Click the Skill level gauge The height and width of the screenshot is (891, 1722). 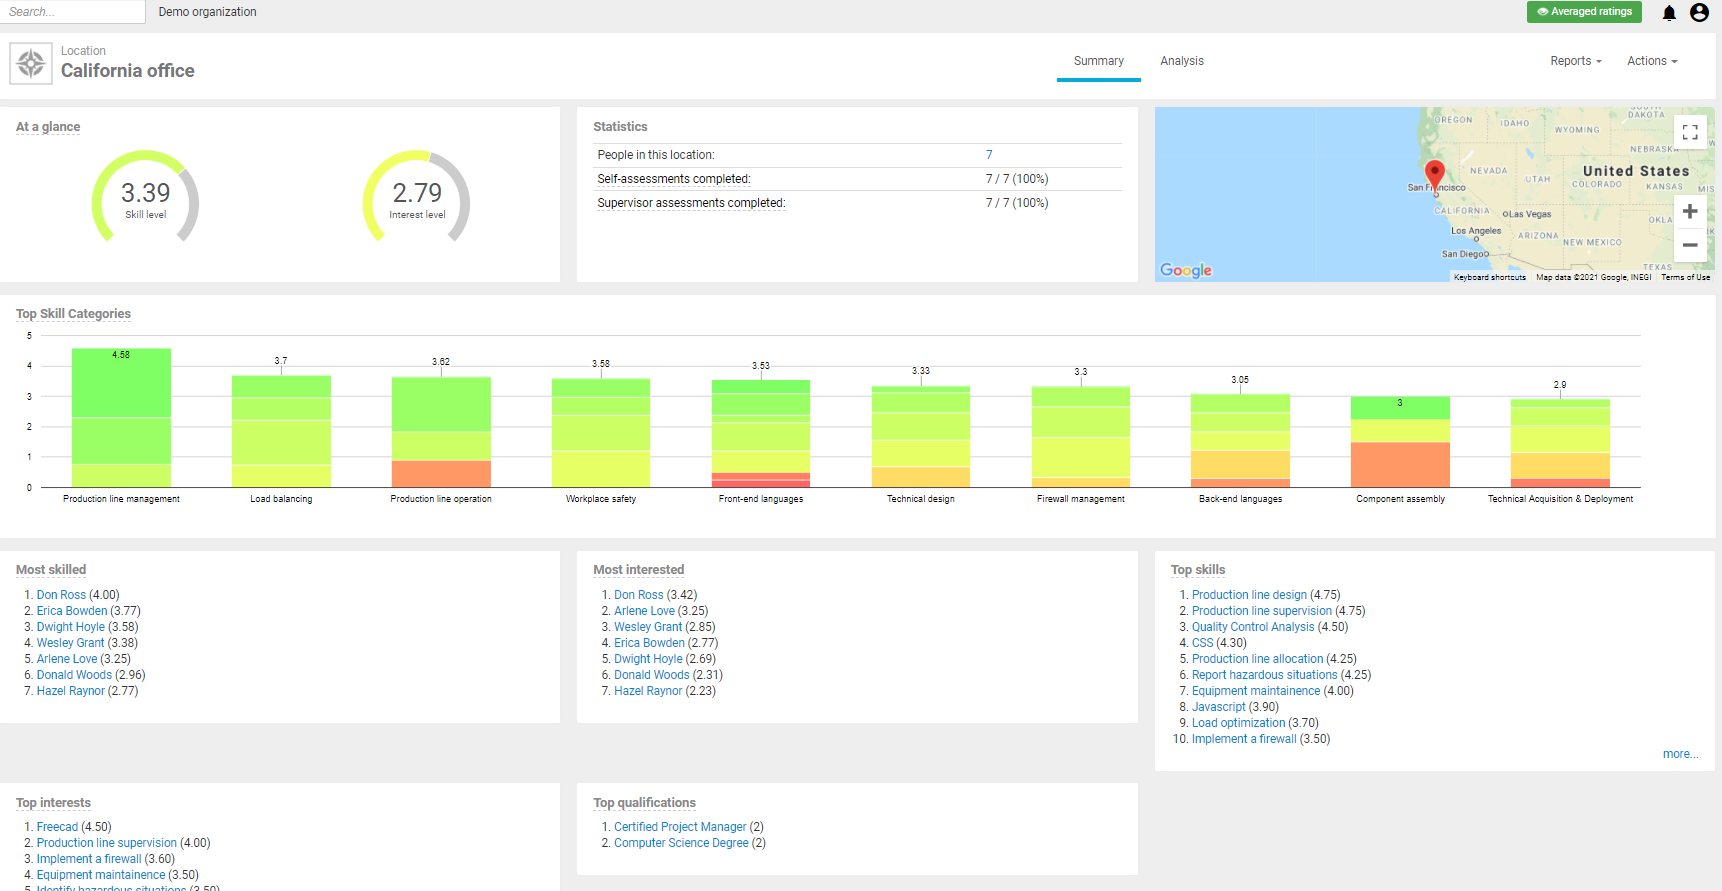click(146, 198)
